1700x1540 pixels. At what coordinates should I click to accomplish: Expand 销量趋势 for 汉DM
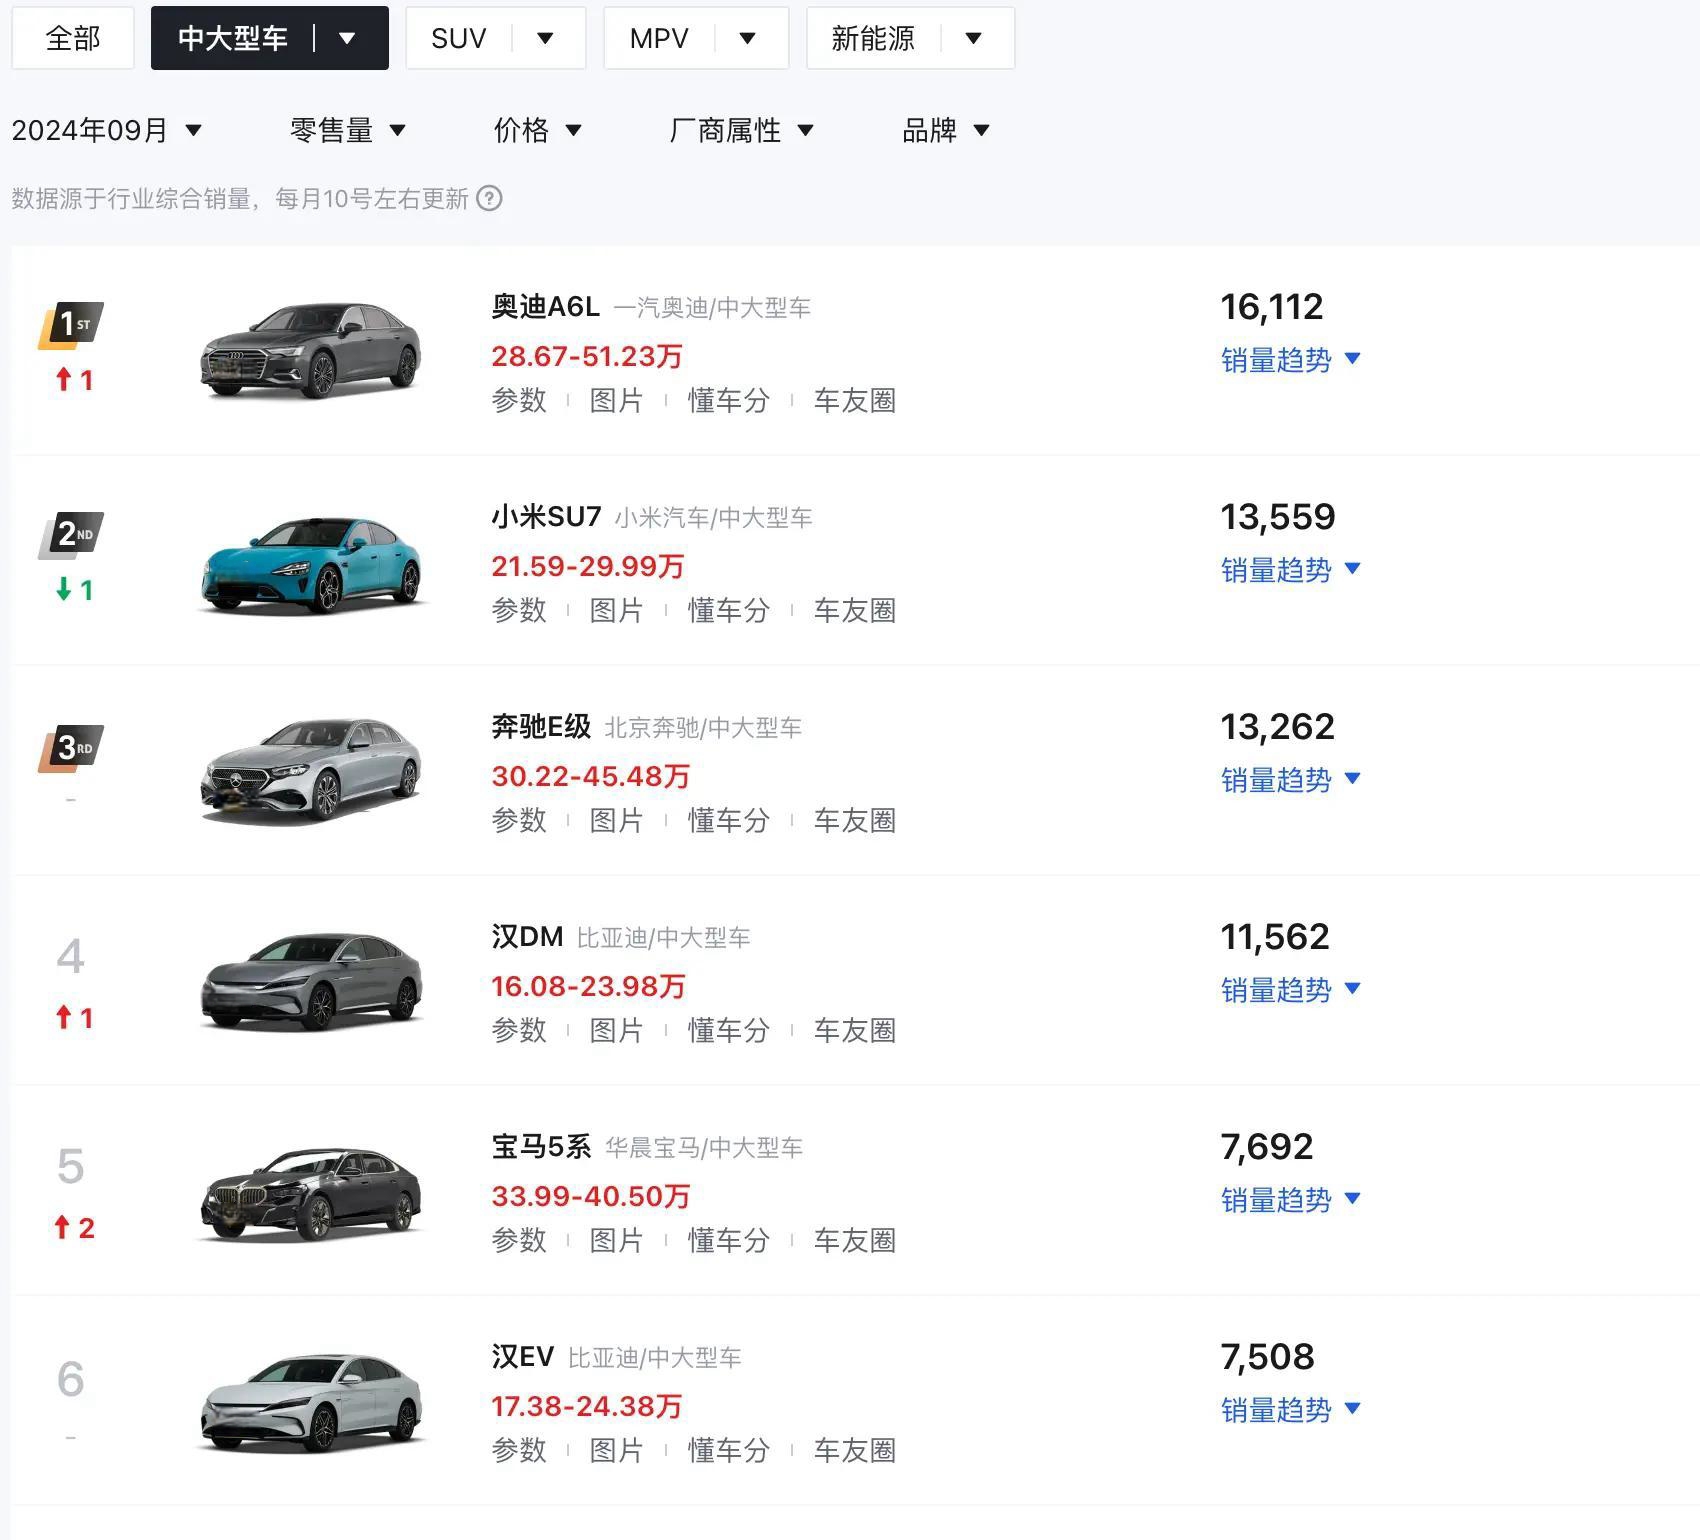[x=1290, y=990]
